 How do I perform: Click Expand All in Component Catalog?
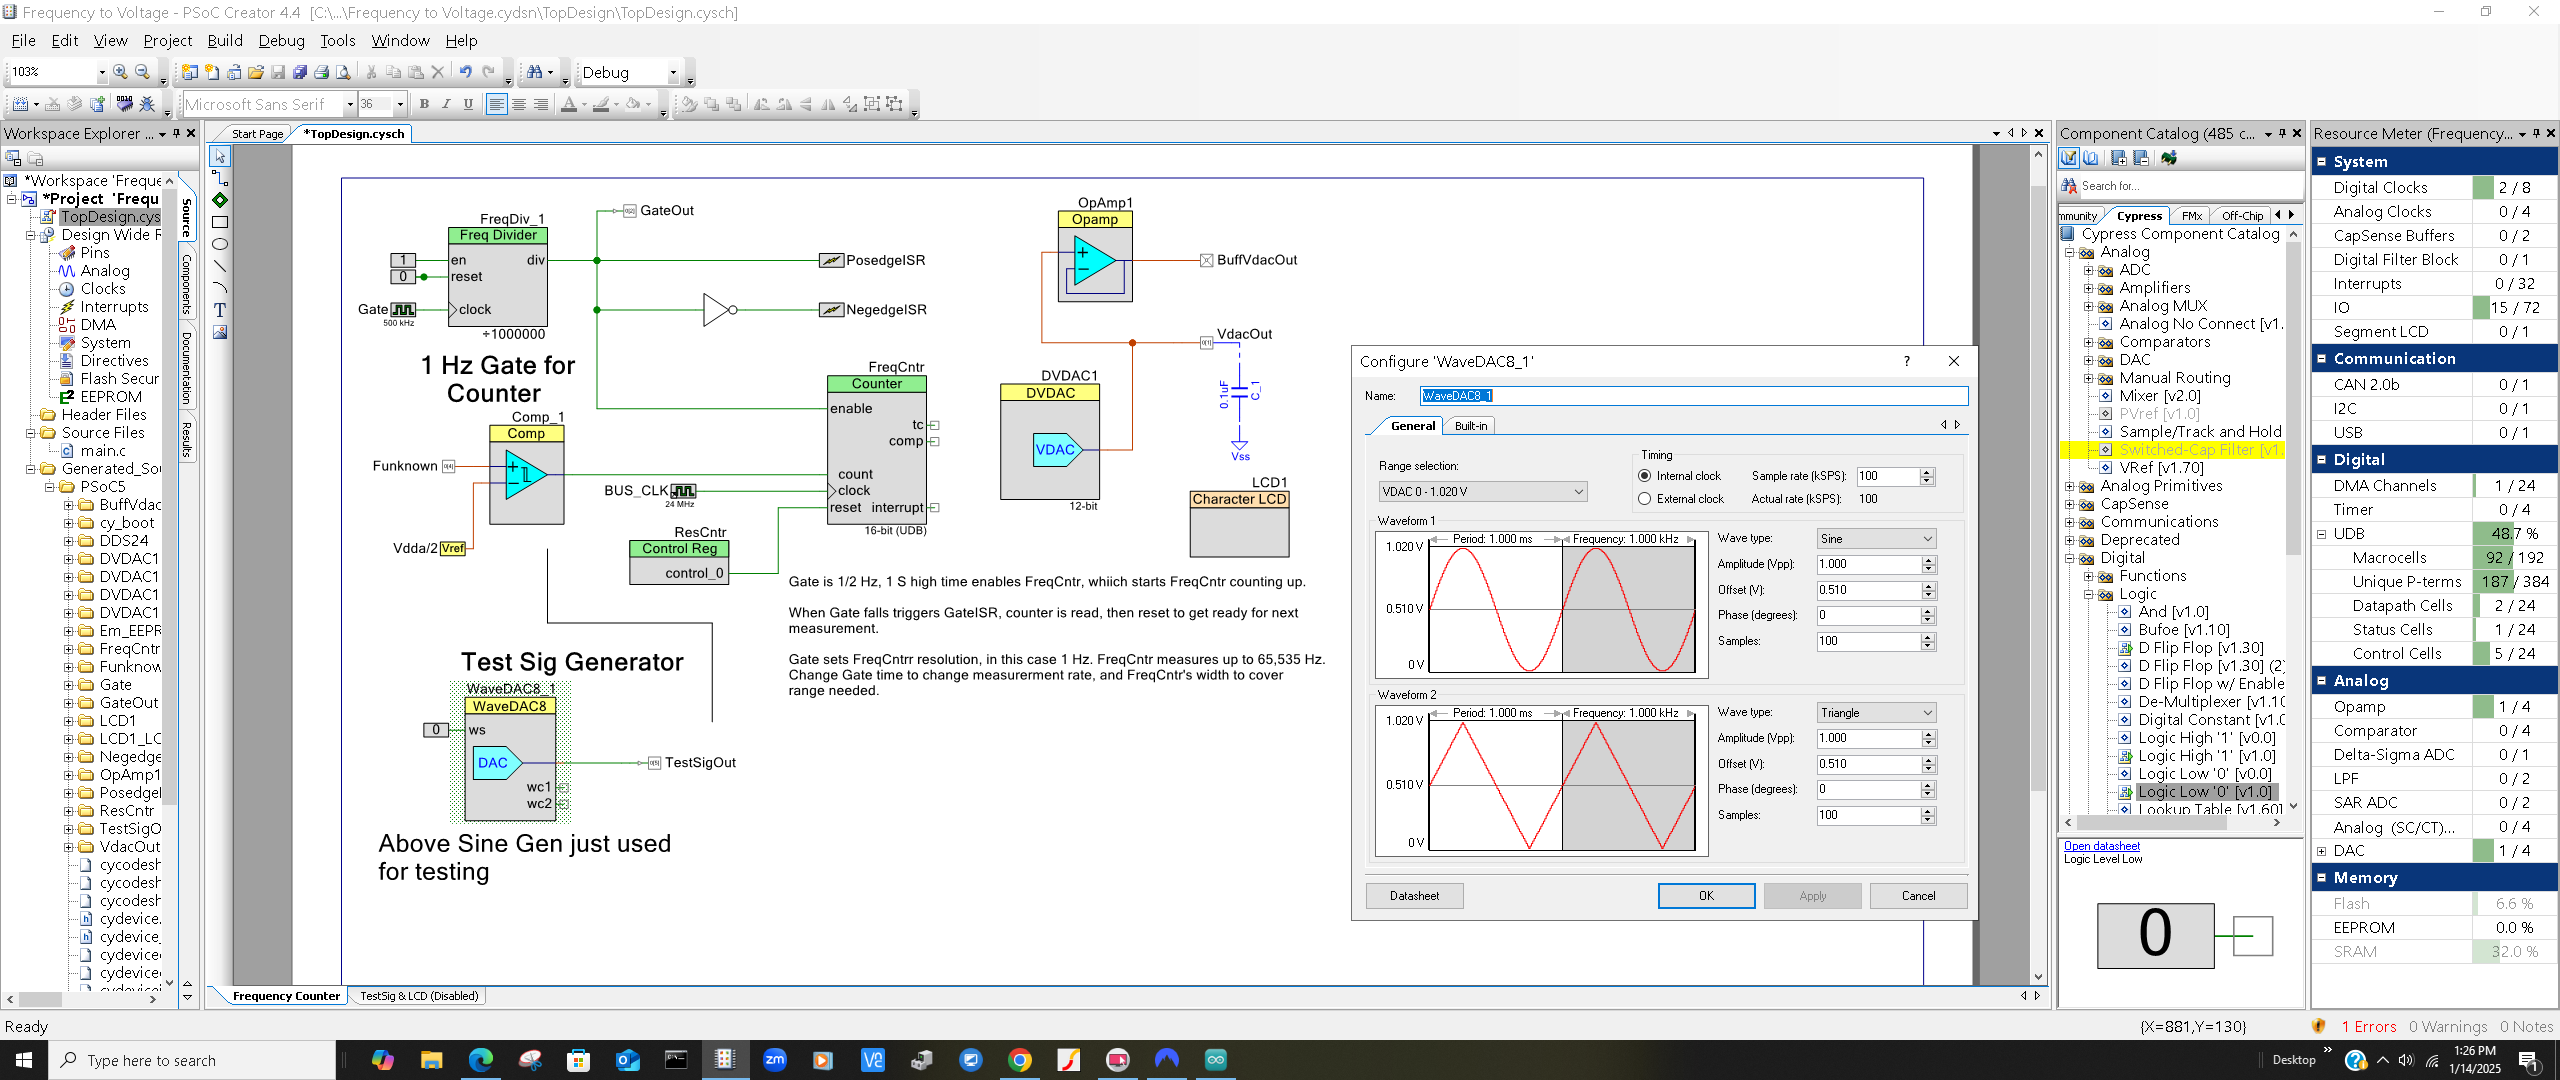[x=2118, y=158]
